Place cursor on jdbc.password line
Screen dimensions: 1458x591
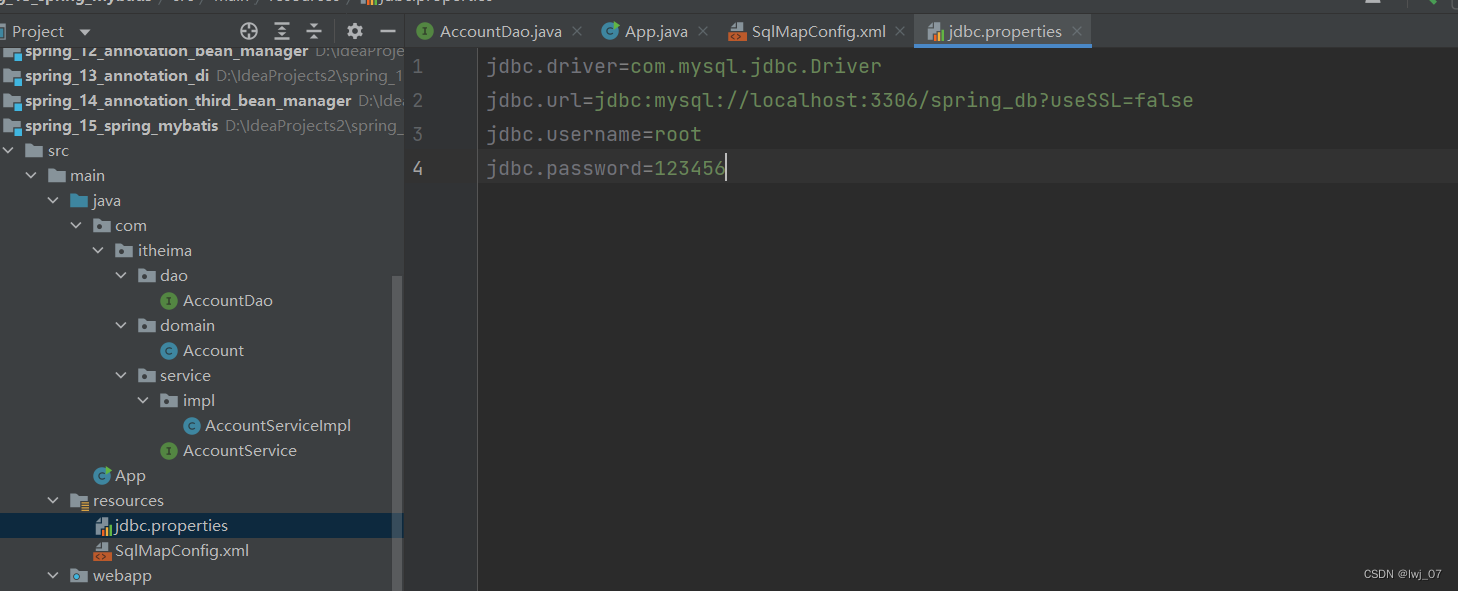pyautogui.click(x=606, y=168)
